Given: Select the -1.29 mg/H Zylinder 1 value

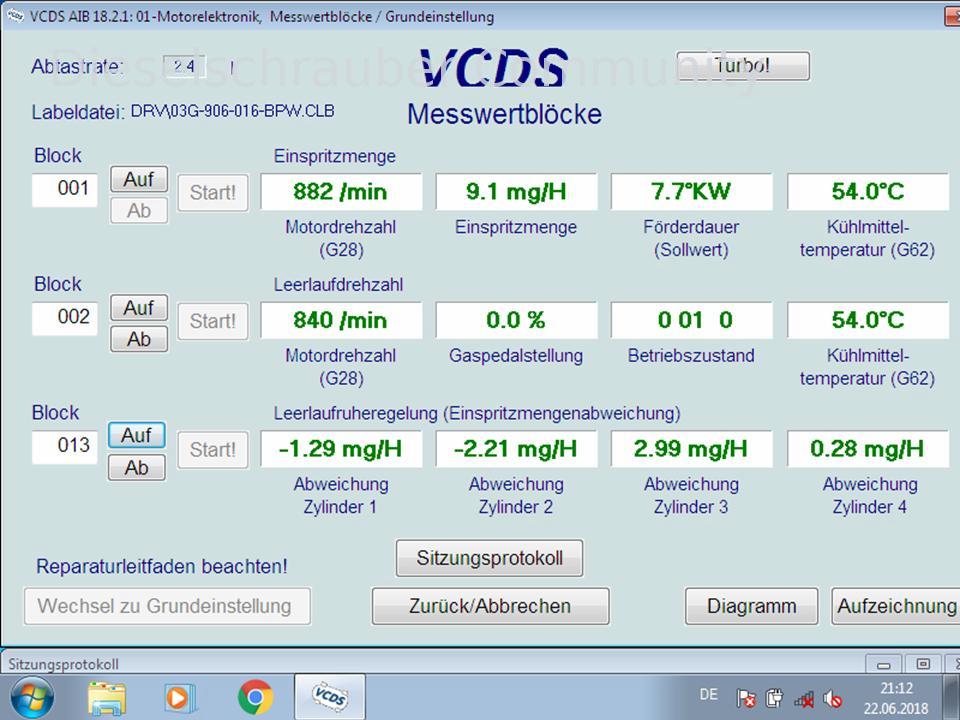Looking at the screenshot, I should [341, 449].
